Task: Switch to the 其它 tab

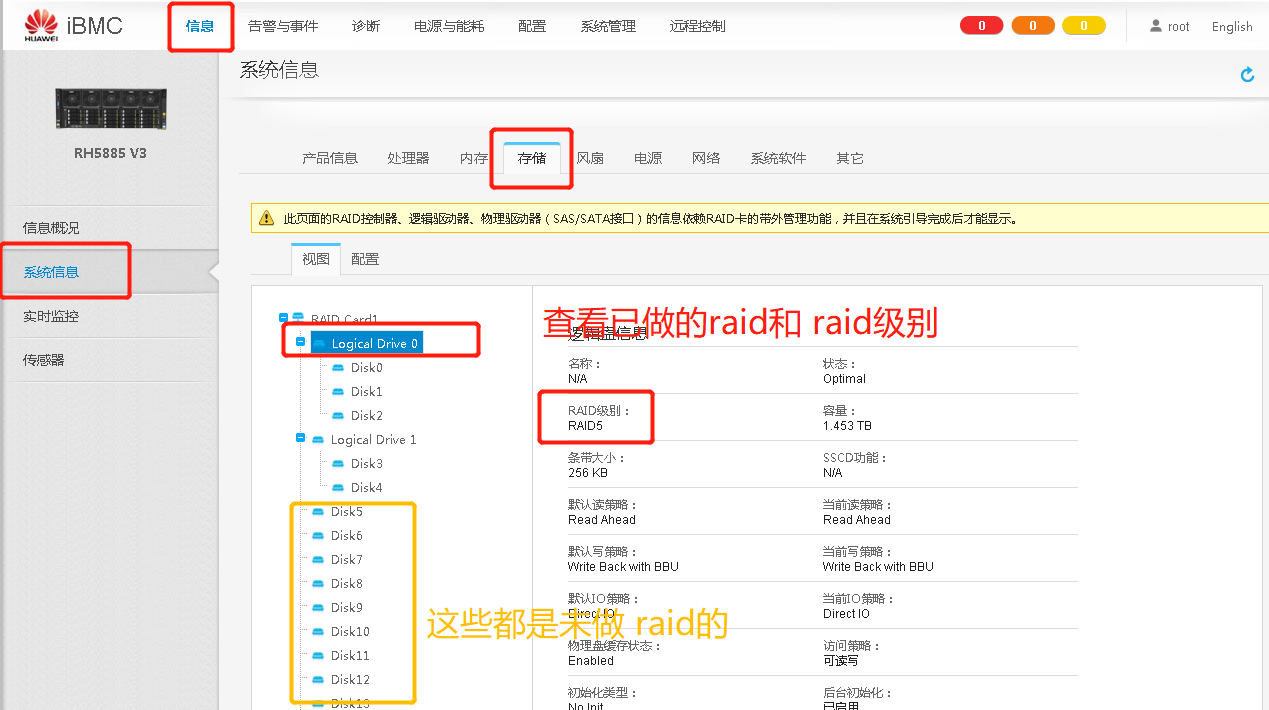Action: (x=850, y=158)
